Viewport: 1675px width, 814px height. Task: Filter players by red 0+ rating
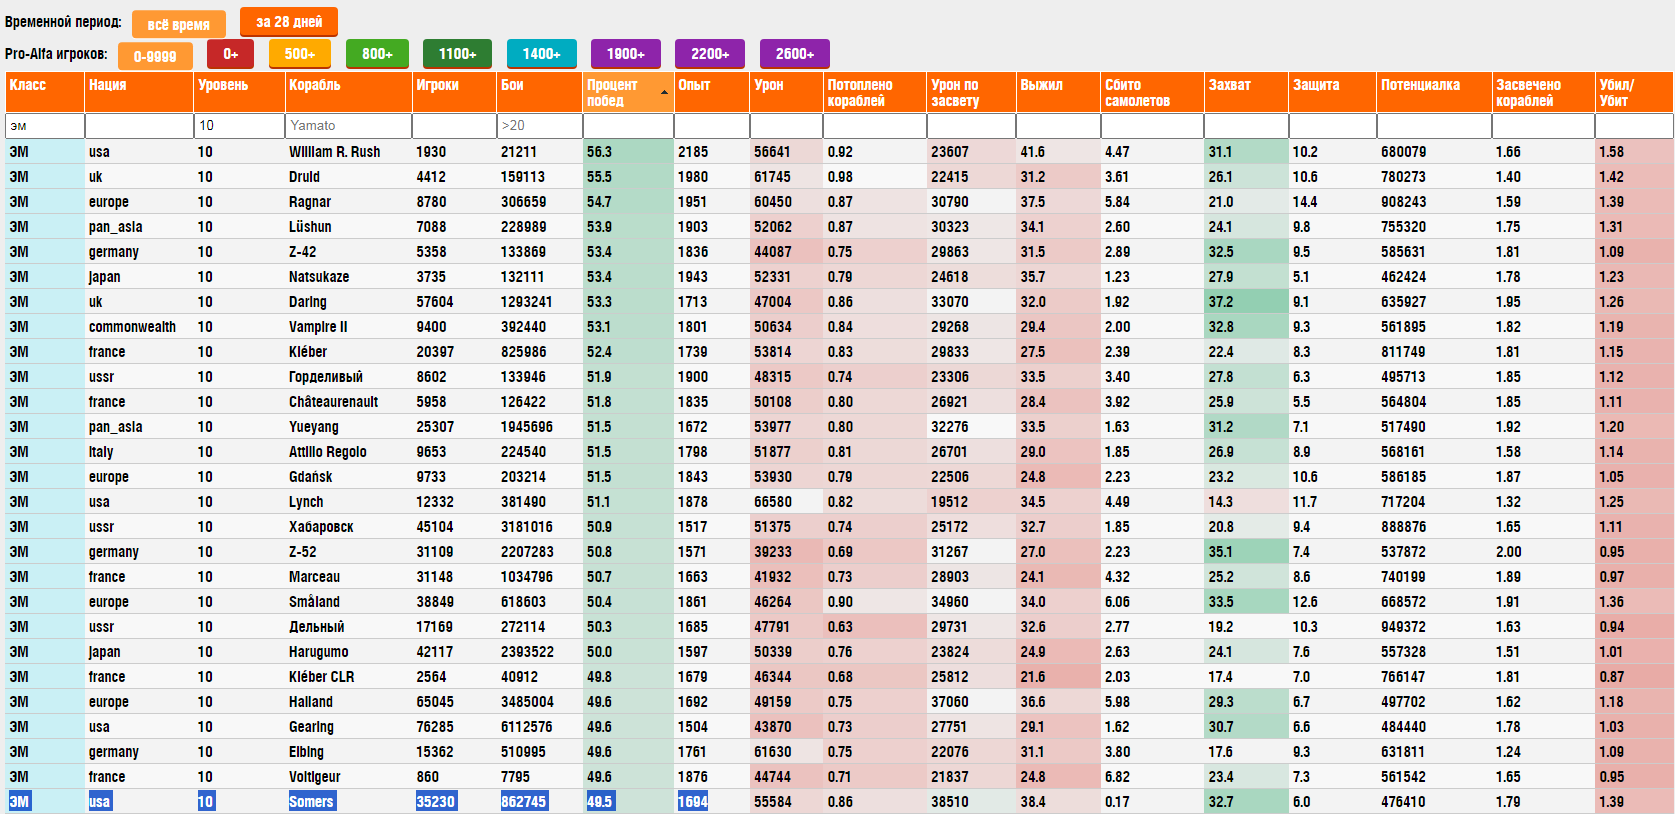[x=230, y=54]
